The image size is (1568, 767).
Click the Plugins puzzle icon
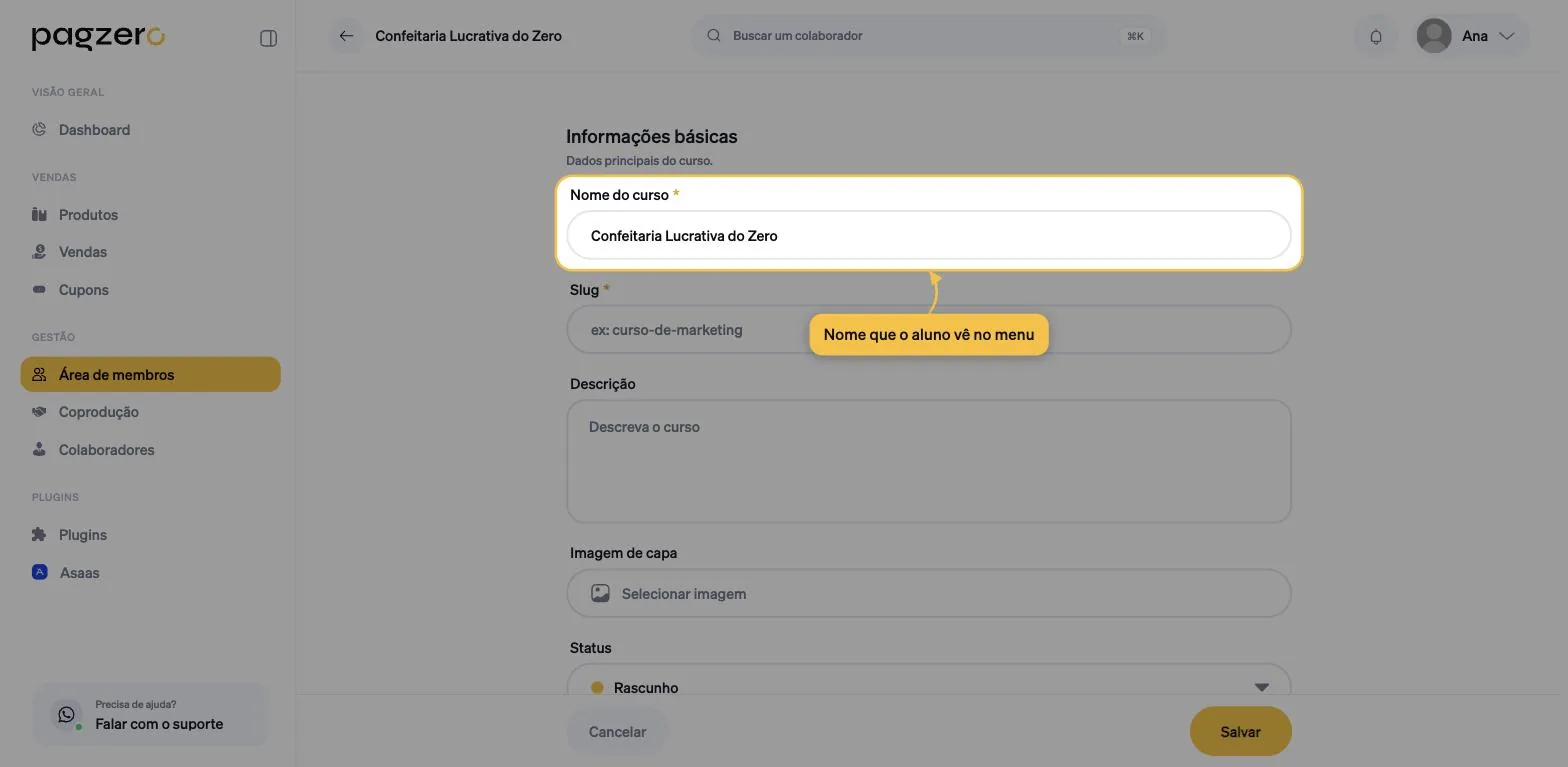pos(39,534)
